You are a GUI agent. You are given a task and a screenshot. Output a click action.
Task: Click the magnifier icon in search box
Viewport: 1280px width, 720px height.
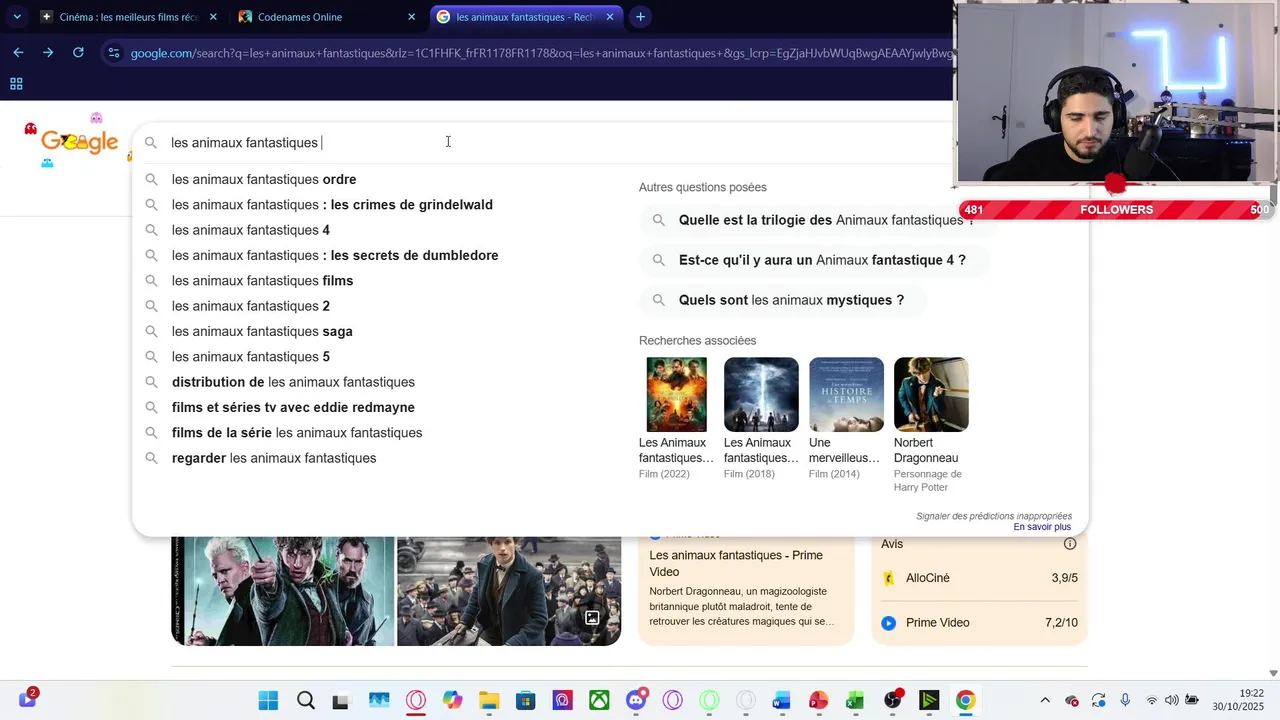pyautogui.click(x=151, y=143)
